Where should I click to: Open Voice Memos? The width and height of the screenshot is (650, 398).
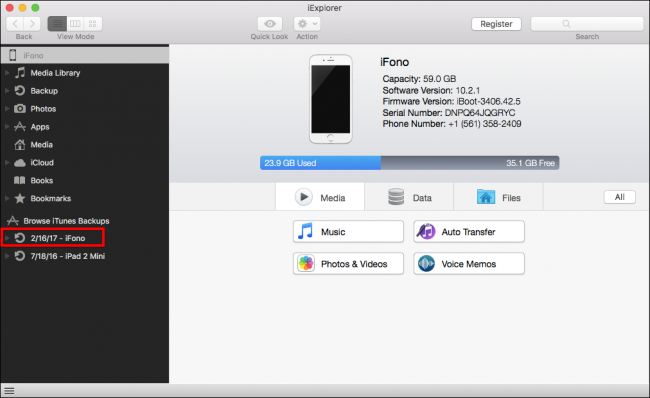click(469, 263)
